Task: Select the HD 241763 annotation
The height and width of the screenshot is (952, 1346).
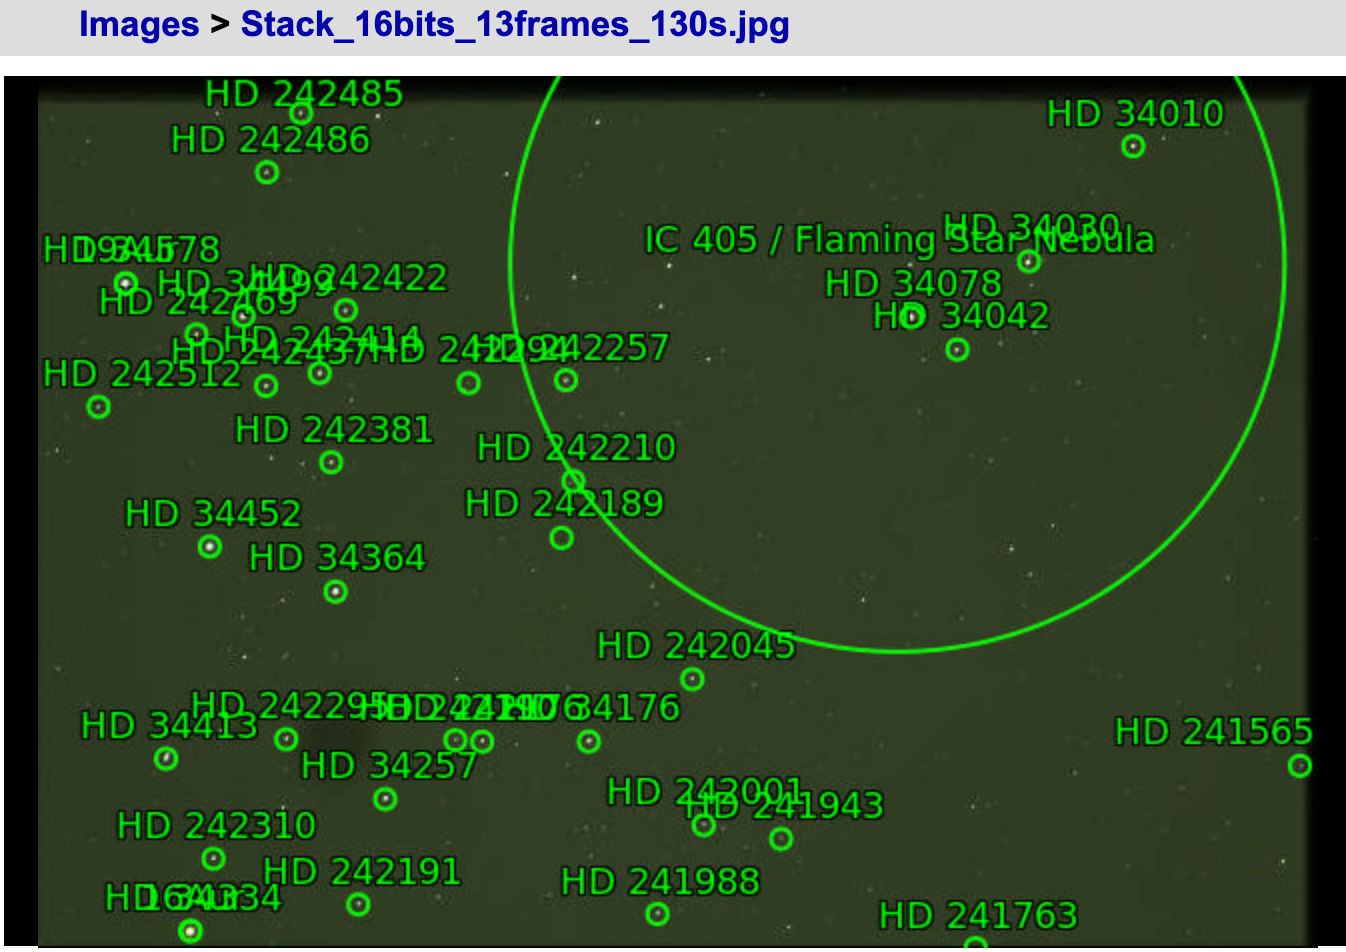Action: [x=978, y=916]
